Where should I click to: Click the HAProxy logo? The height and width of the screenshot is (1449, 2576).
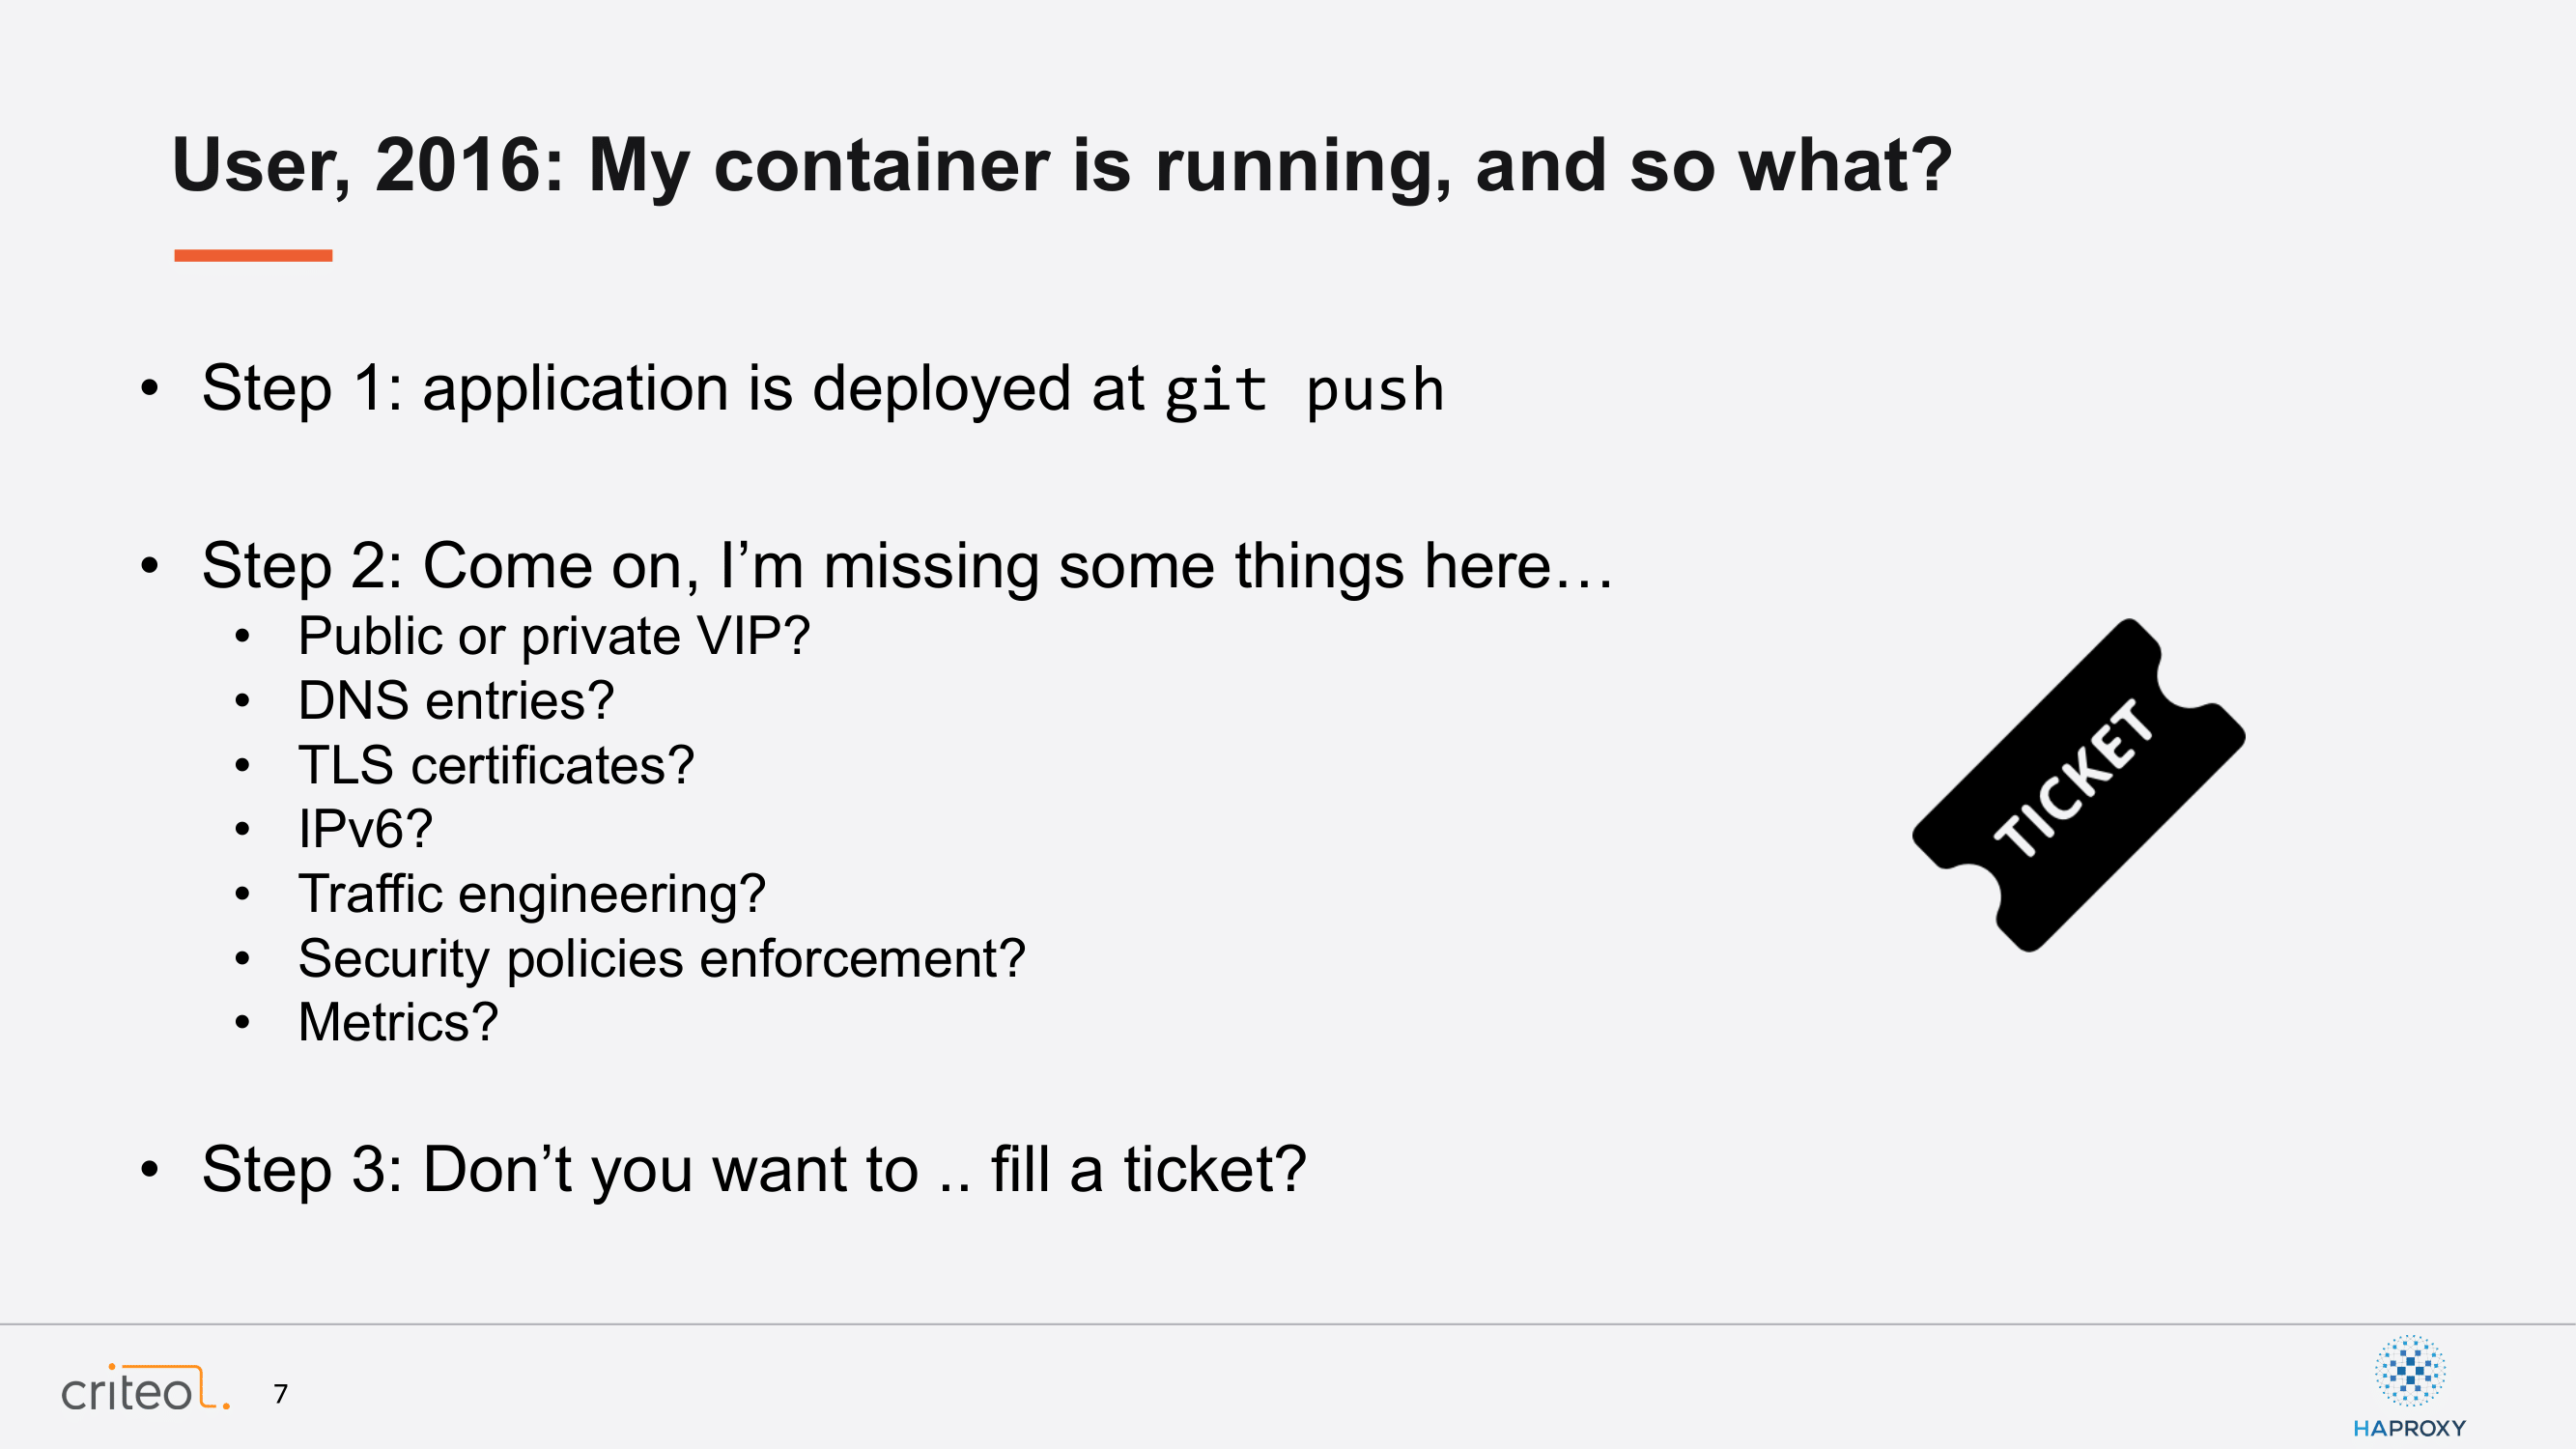pos(2409,1387)
